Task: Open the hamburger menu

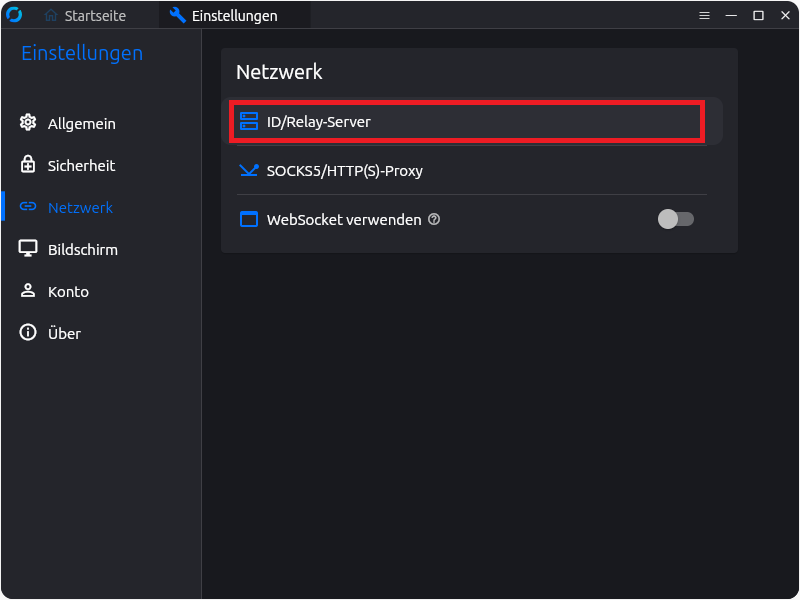Action: pos(704,15)
